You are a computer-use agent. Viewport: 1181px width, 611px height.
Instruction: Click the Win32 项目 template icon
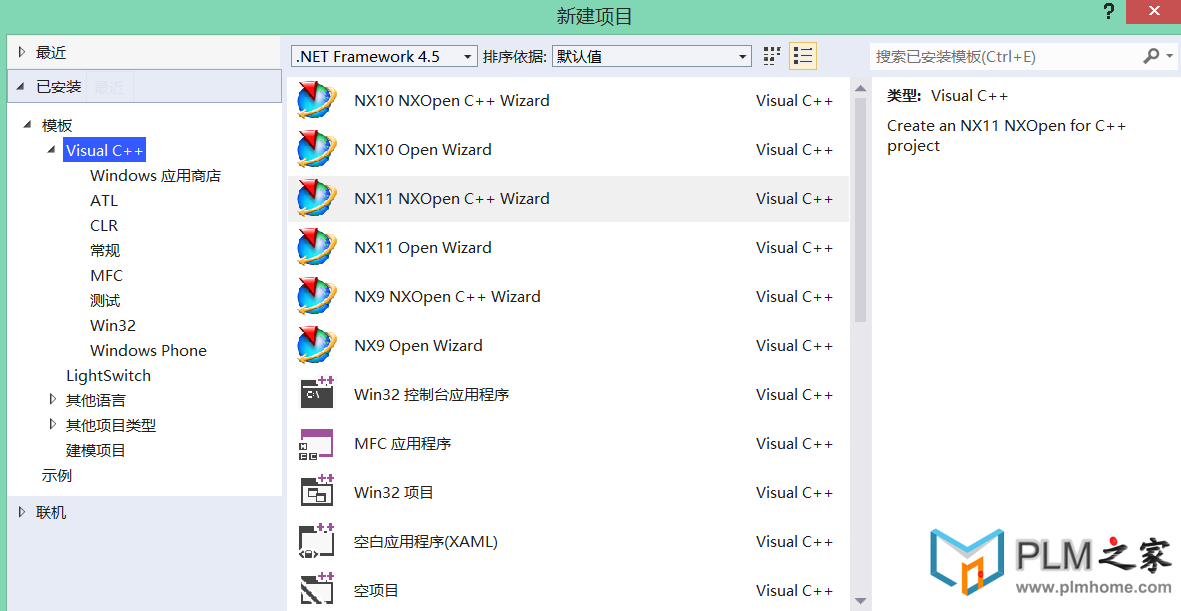316,492
